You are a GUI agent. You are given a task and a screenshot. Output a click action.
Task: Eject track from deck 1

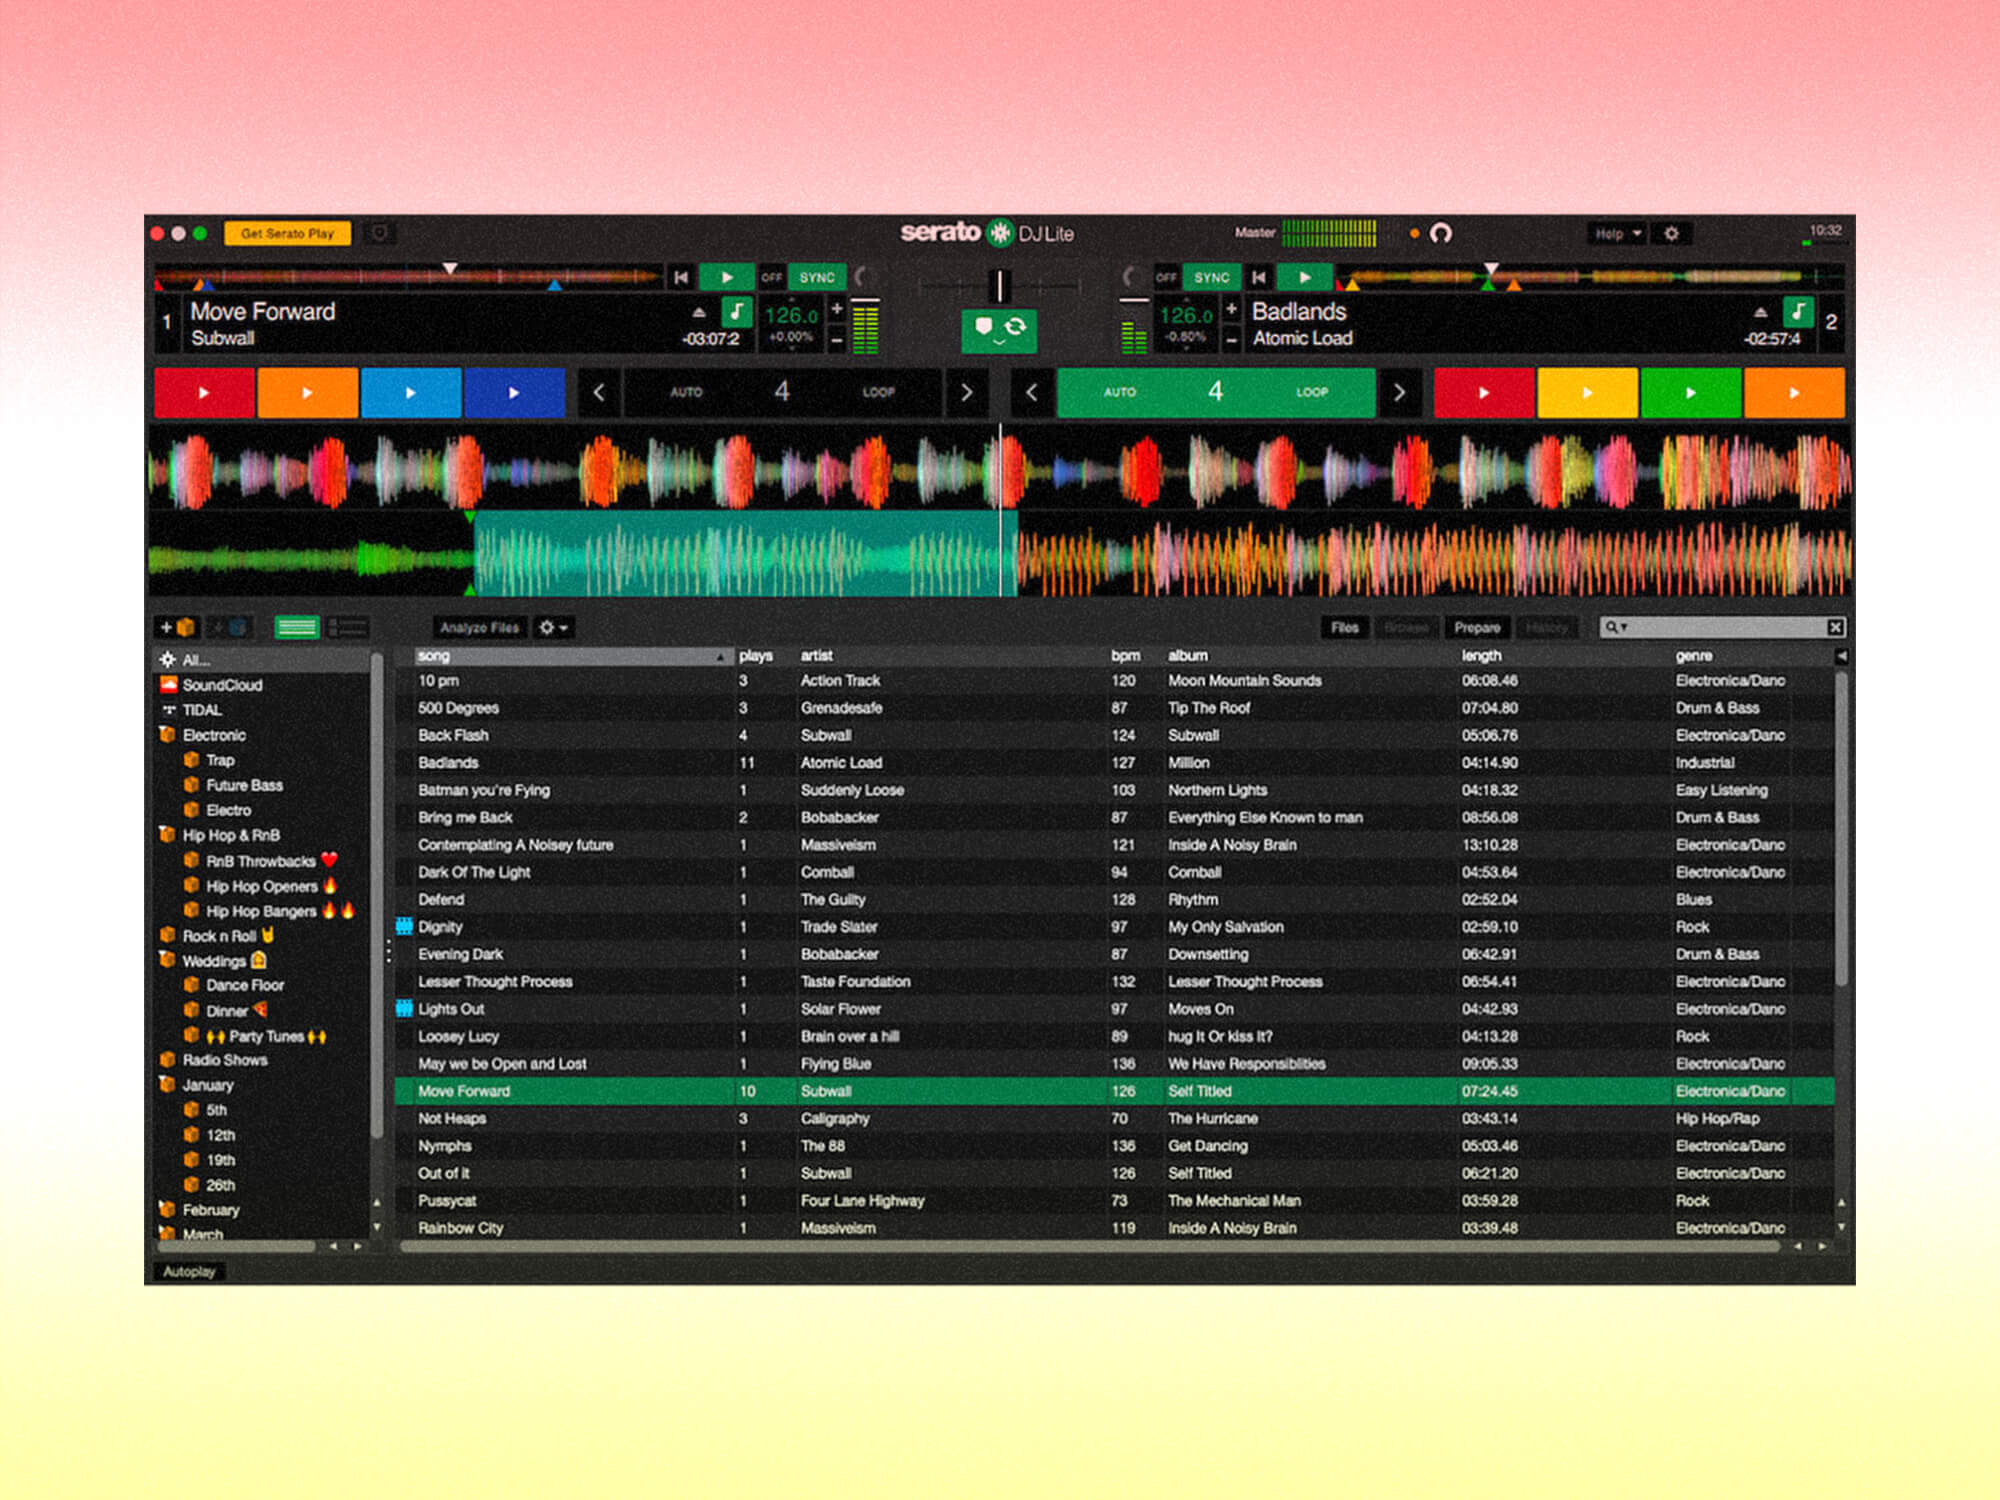(x=699, y=313)
